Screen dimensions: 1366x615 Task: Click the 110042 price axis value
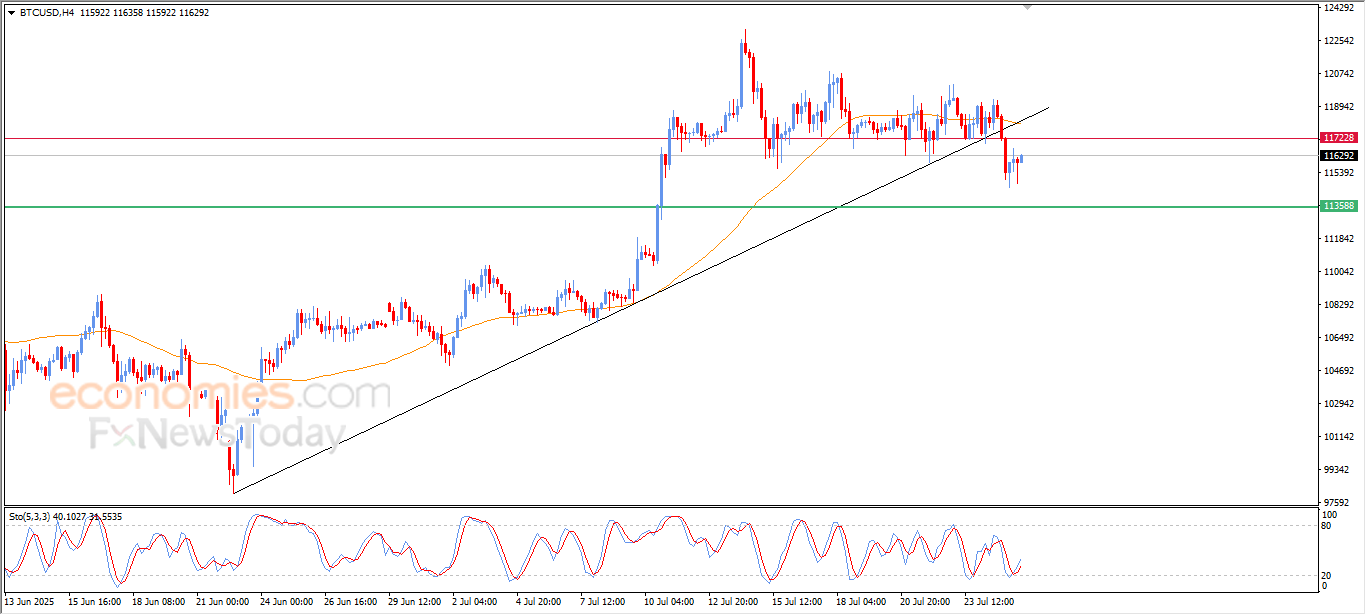coord(1338,272)
